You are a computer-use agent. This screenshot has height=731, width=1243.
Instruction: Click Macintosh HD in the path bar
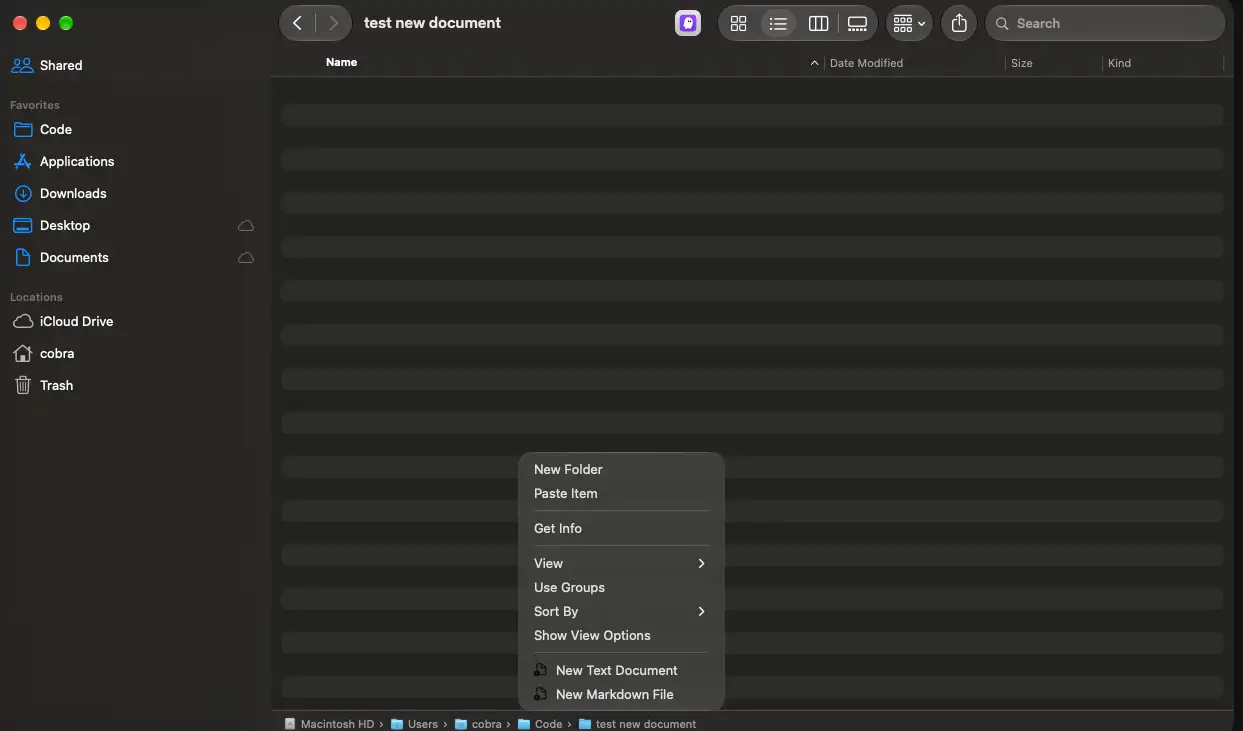point(329,724)
